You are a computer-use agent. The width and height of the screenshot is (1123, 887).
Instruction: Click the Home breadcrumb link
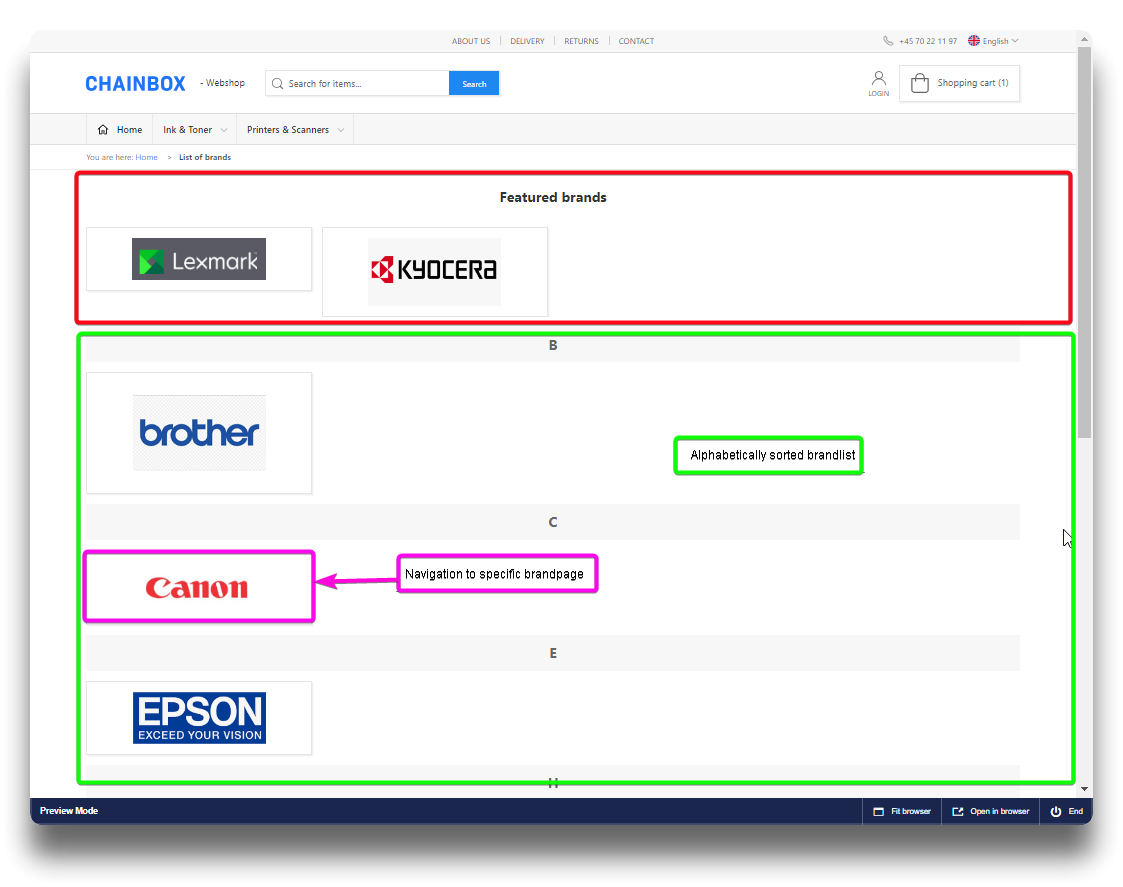click(x=146, y=157)
